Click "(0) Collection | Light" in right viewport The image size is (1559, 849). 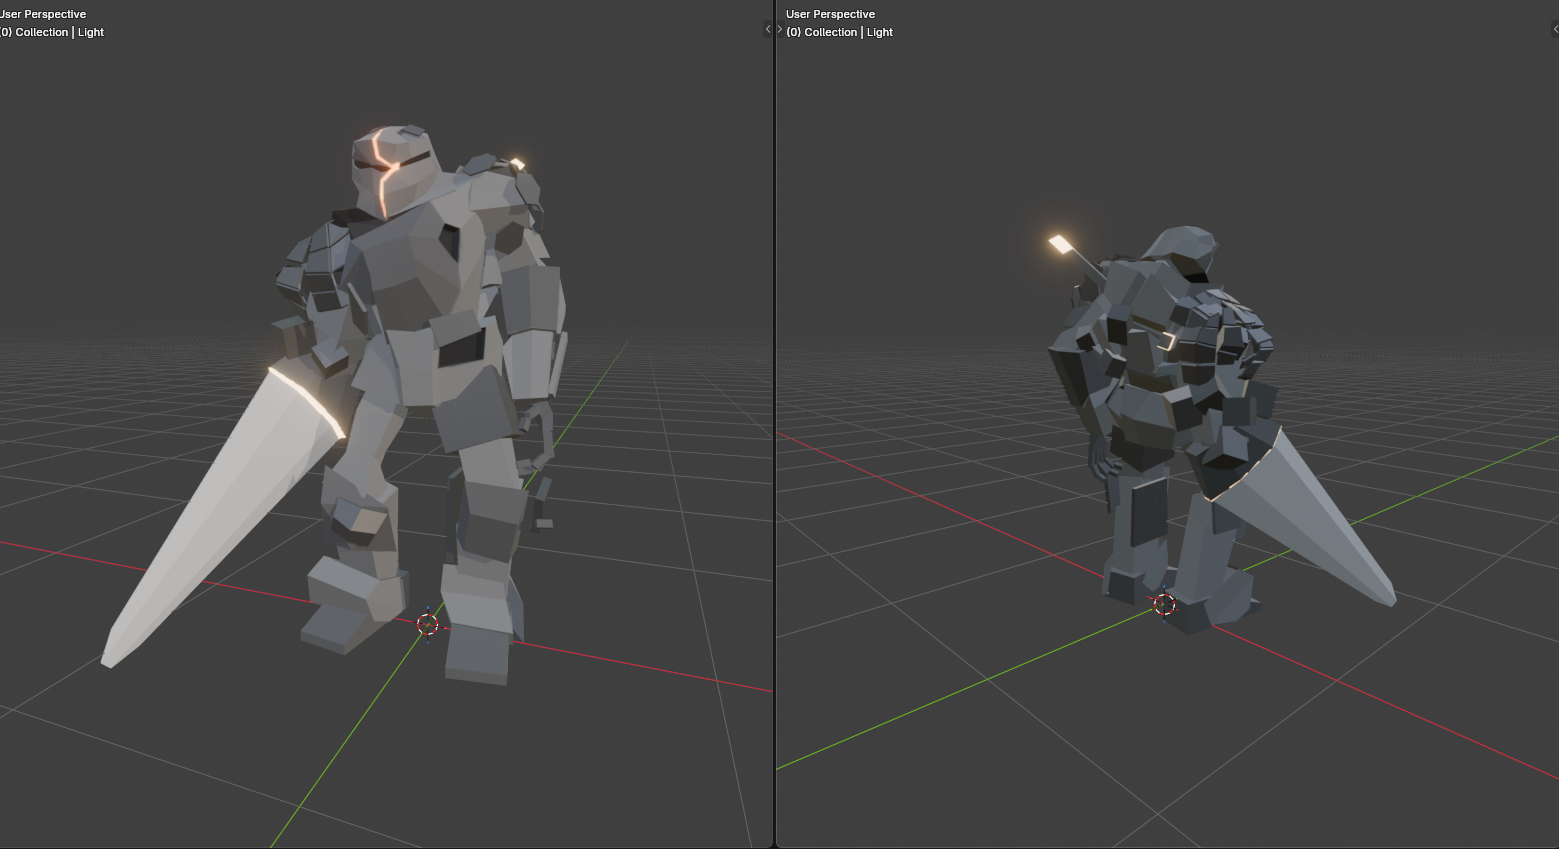[839, 32]
